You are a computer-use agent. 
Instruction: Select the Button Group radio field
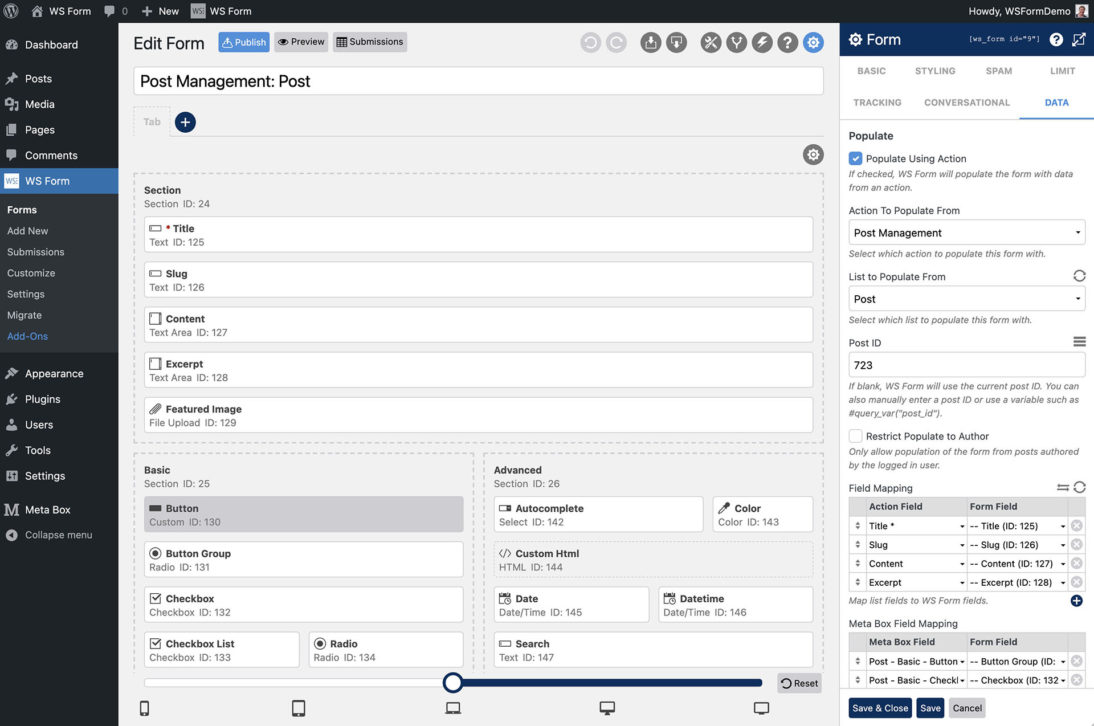click(304, 560)
